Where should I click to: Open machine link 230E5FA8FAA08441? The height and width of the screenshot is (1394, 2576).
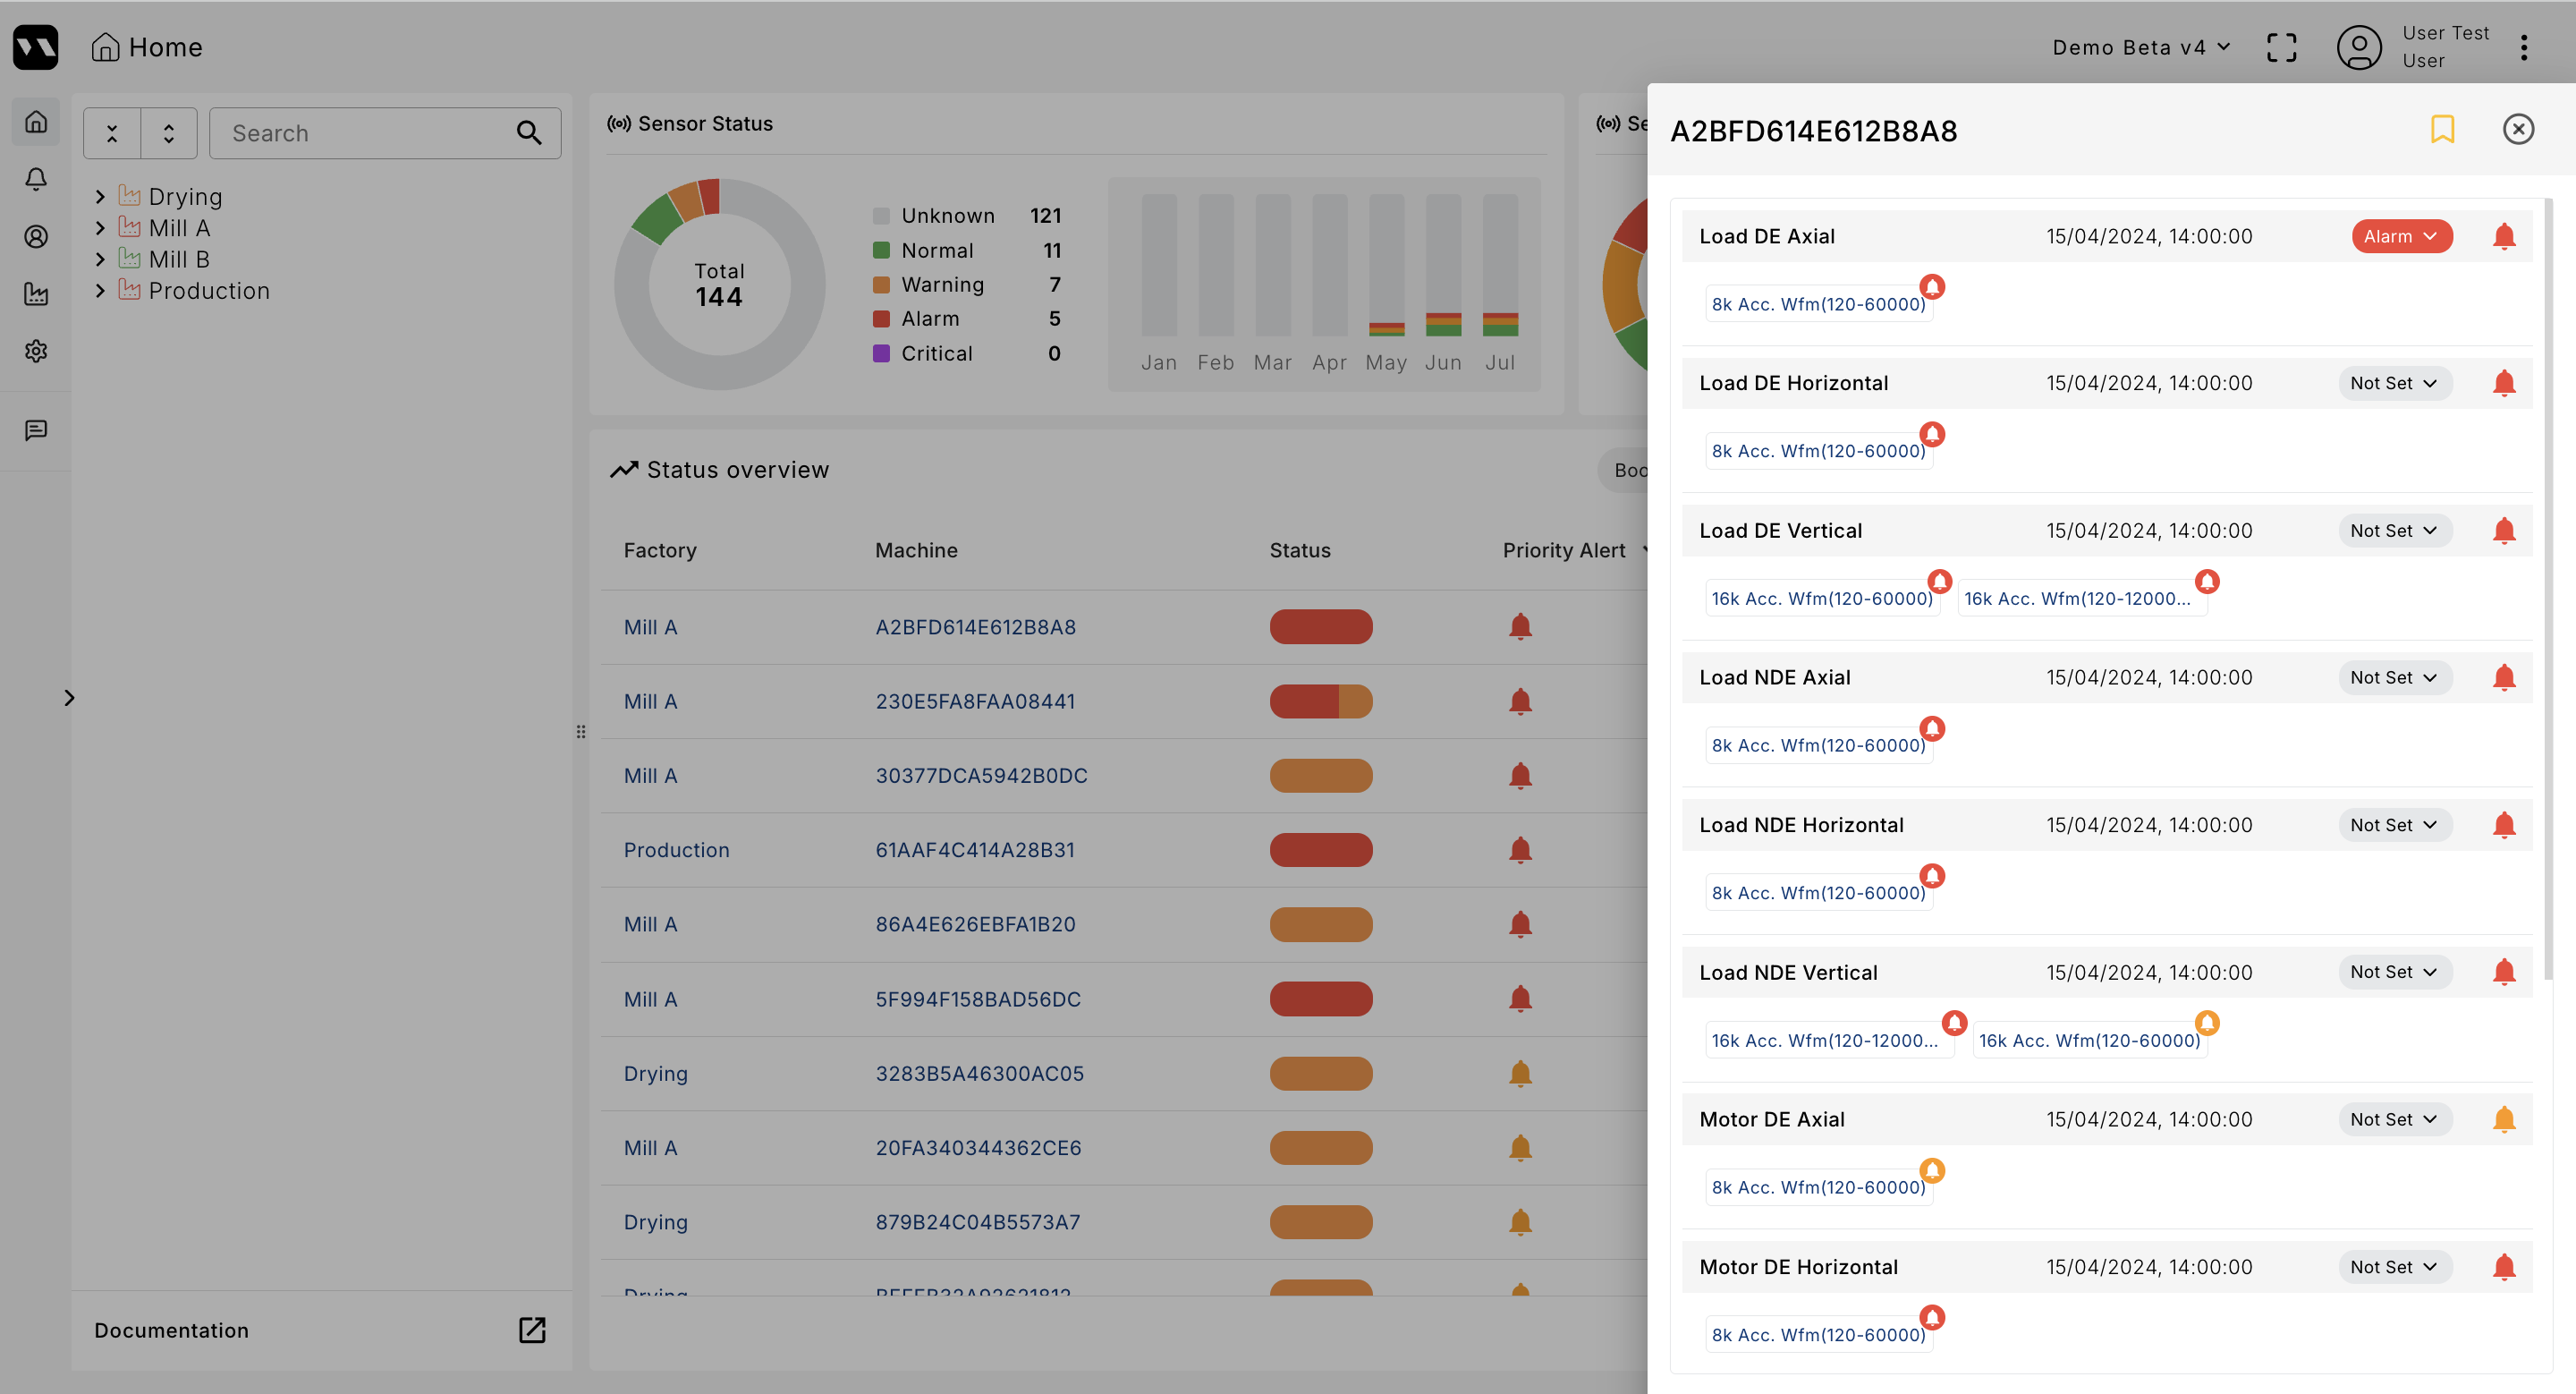(975, 701)
